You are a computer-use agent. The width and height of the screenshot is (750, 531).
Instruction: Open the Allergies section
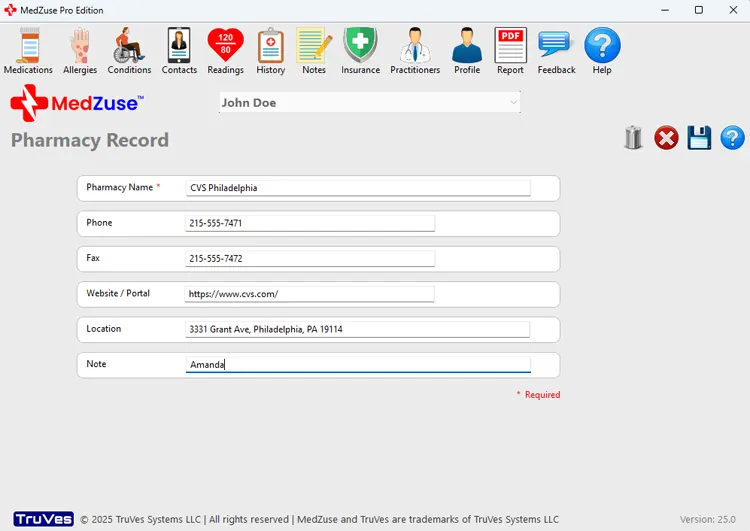click(80, 50)
